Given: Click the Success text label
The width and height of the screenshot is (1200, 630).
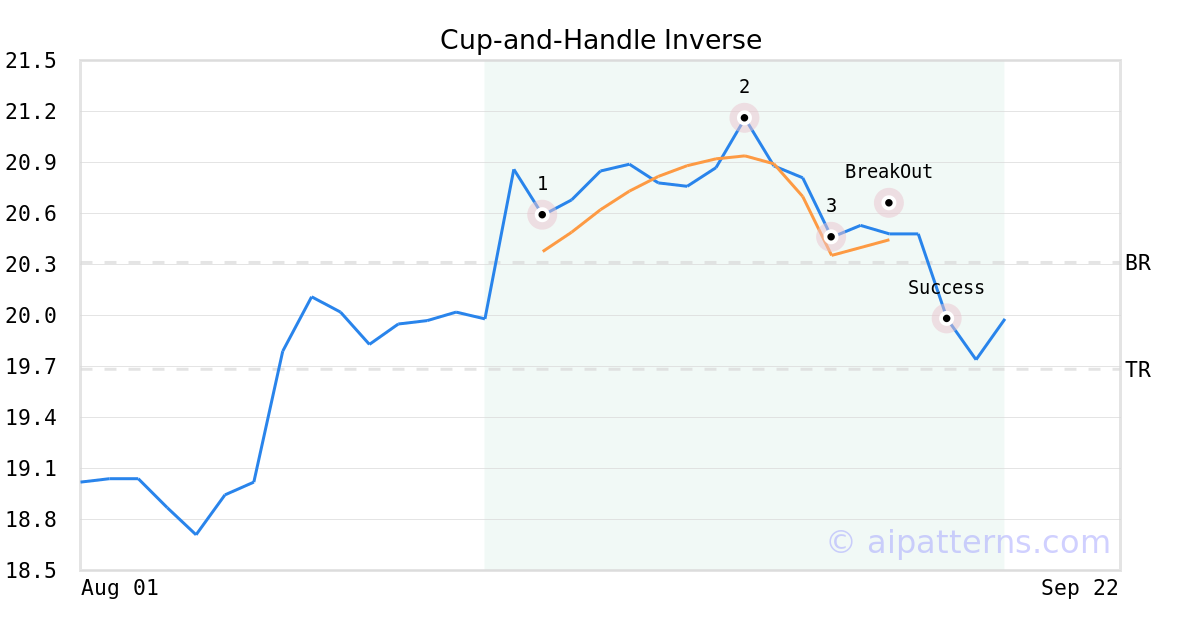Looking at the screenshot, I should pyautogui.click(x=946, y=288).
